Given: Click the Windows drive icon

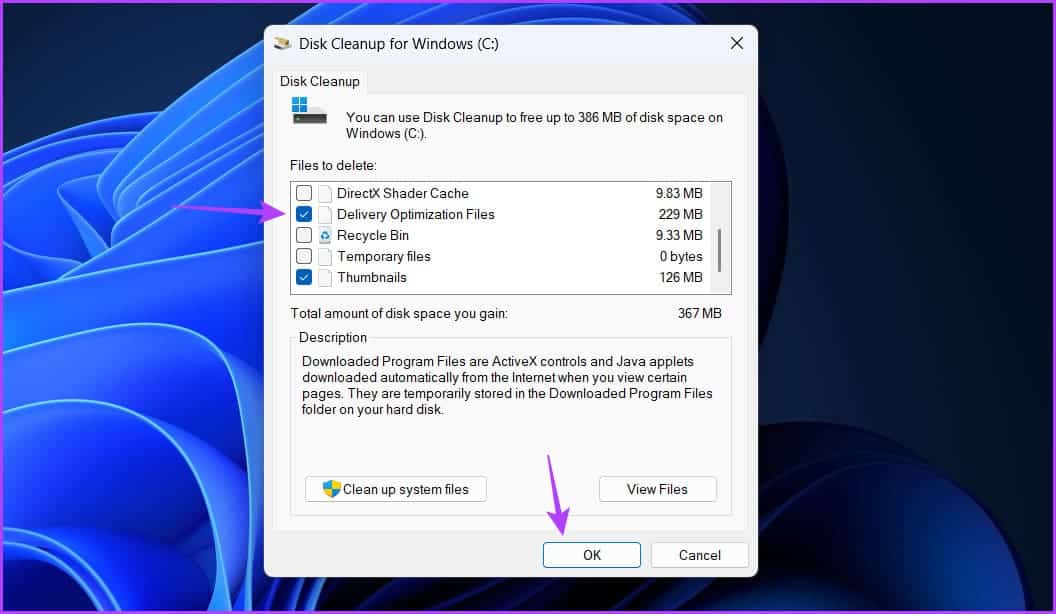Looking at the screenshot, I should coord(309,111).
